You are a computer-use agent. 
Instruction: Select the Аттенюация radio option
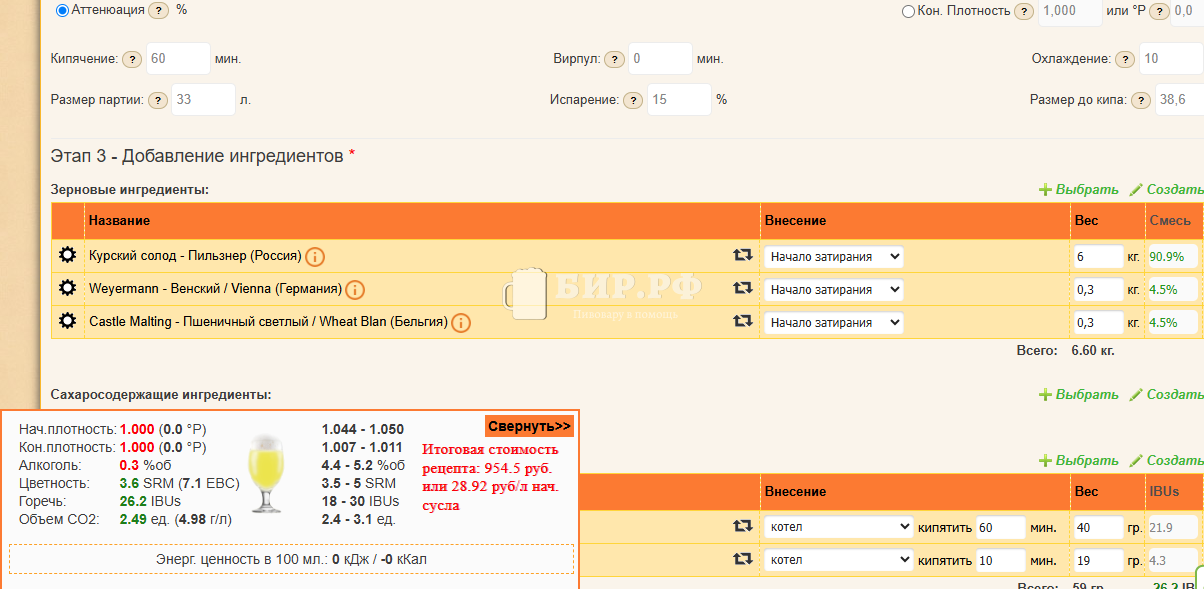[63, 10]
